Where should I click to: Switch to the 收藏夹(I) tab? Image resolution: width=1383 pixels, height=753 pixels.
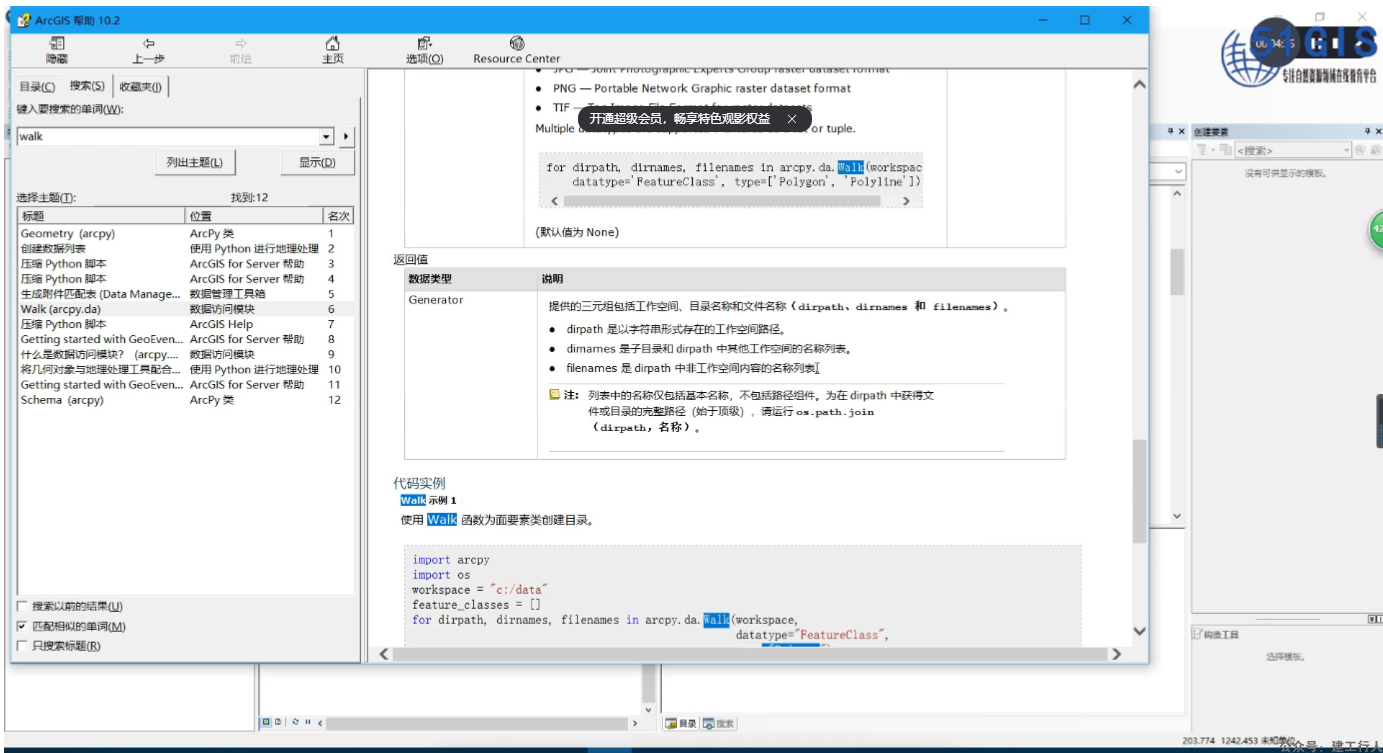tap(141, 87)
